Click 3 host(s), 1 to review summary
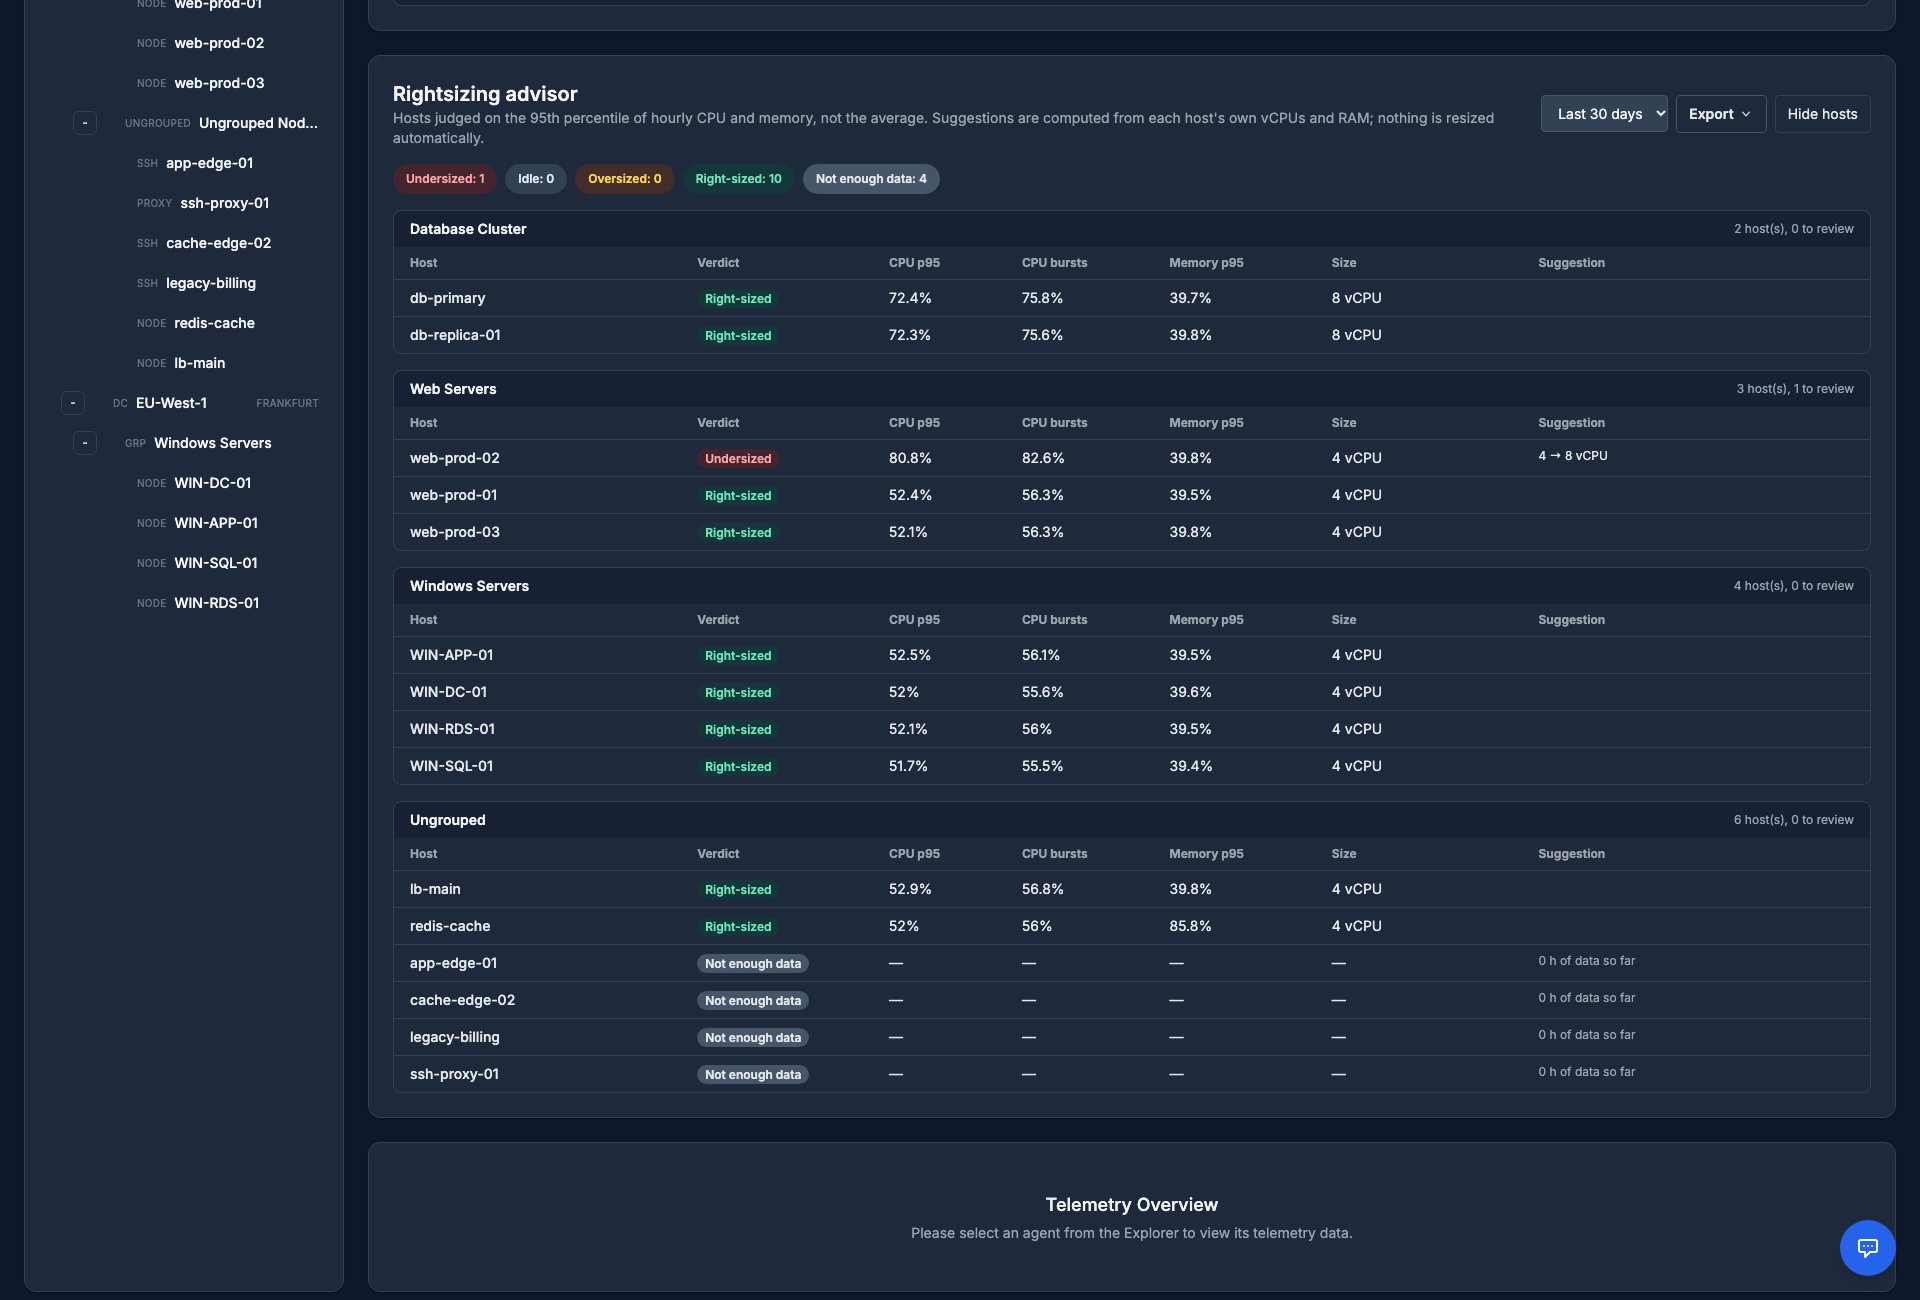 coord(1794,389)
